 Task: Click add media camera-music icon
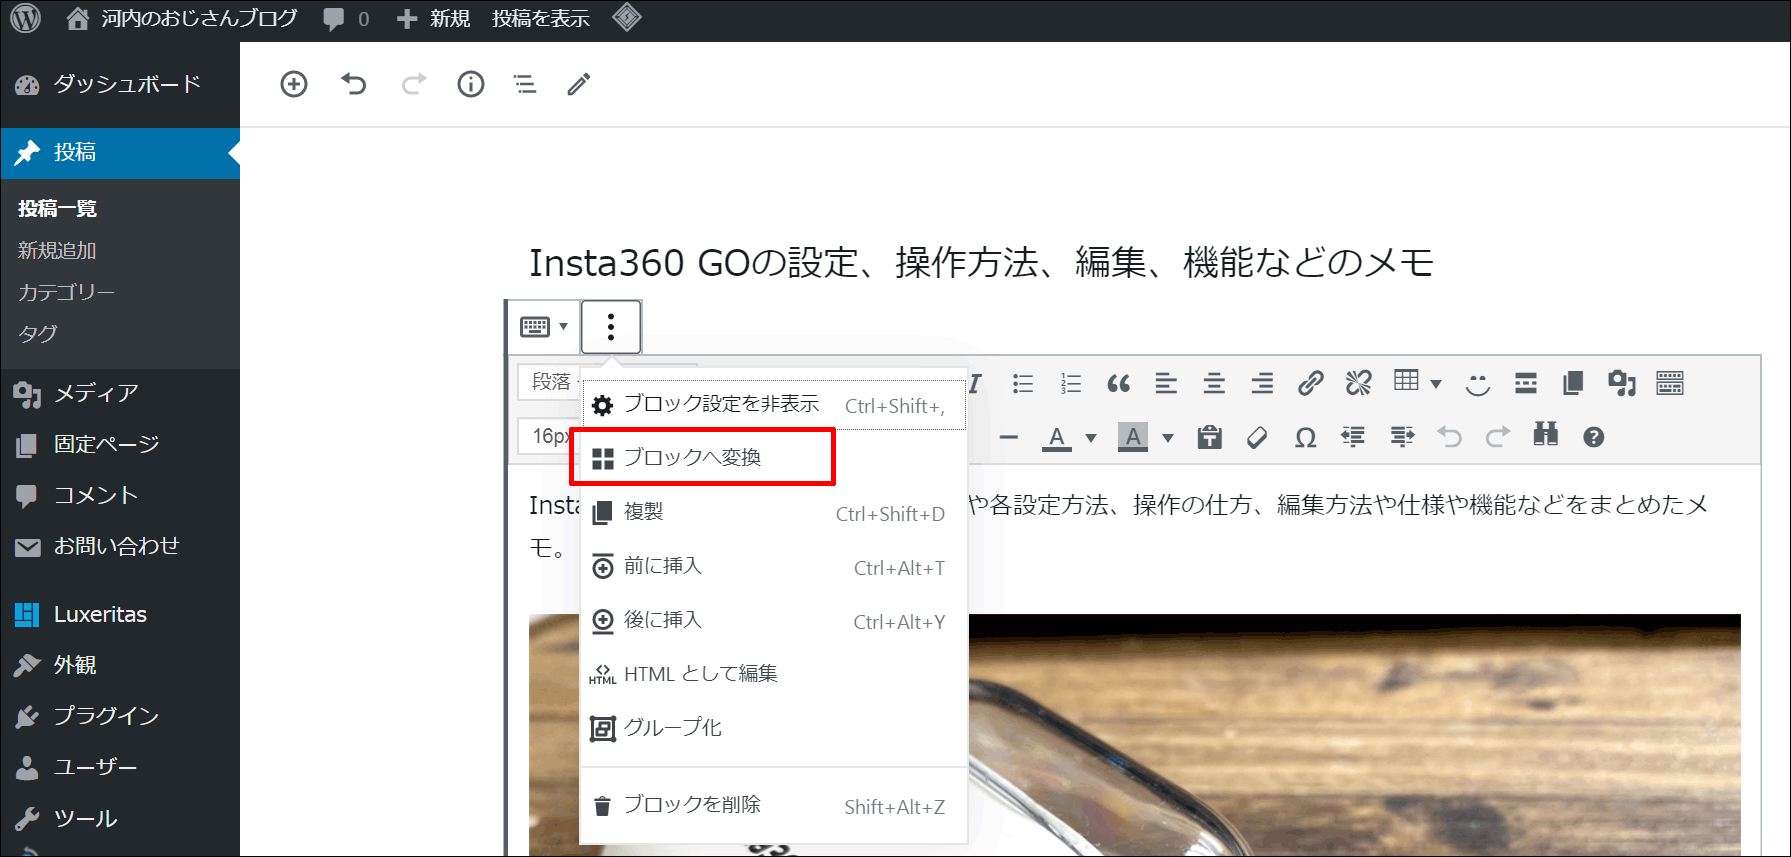pos(1621,383)
